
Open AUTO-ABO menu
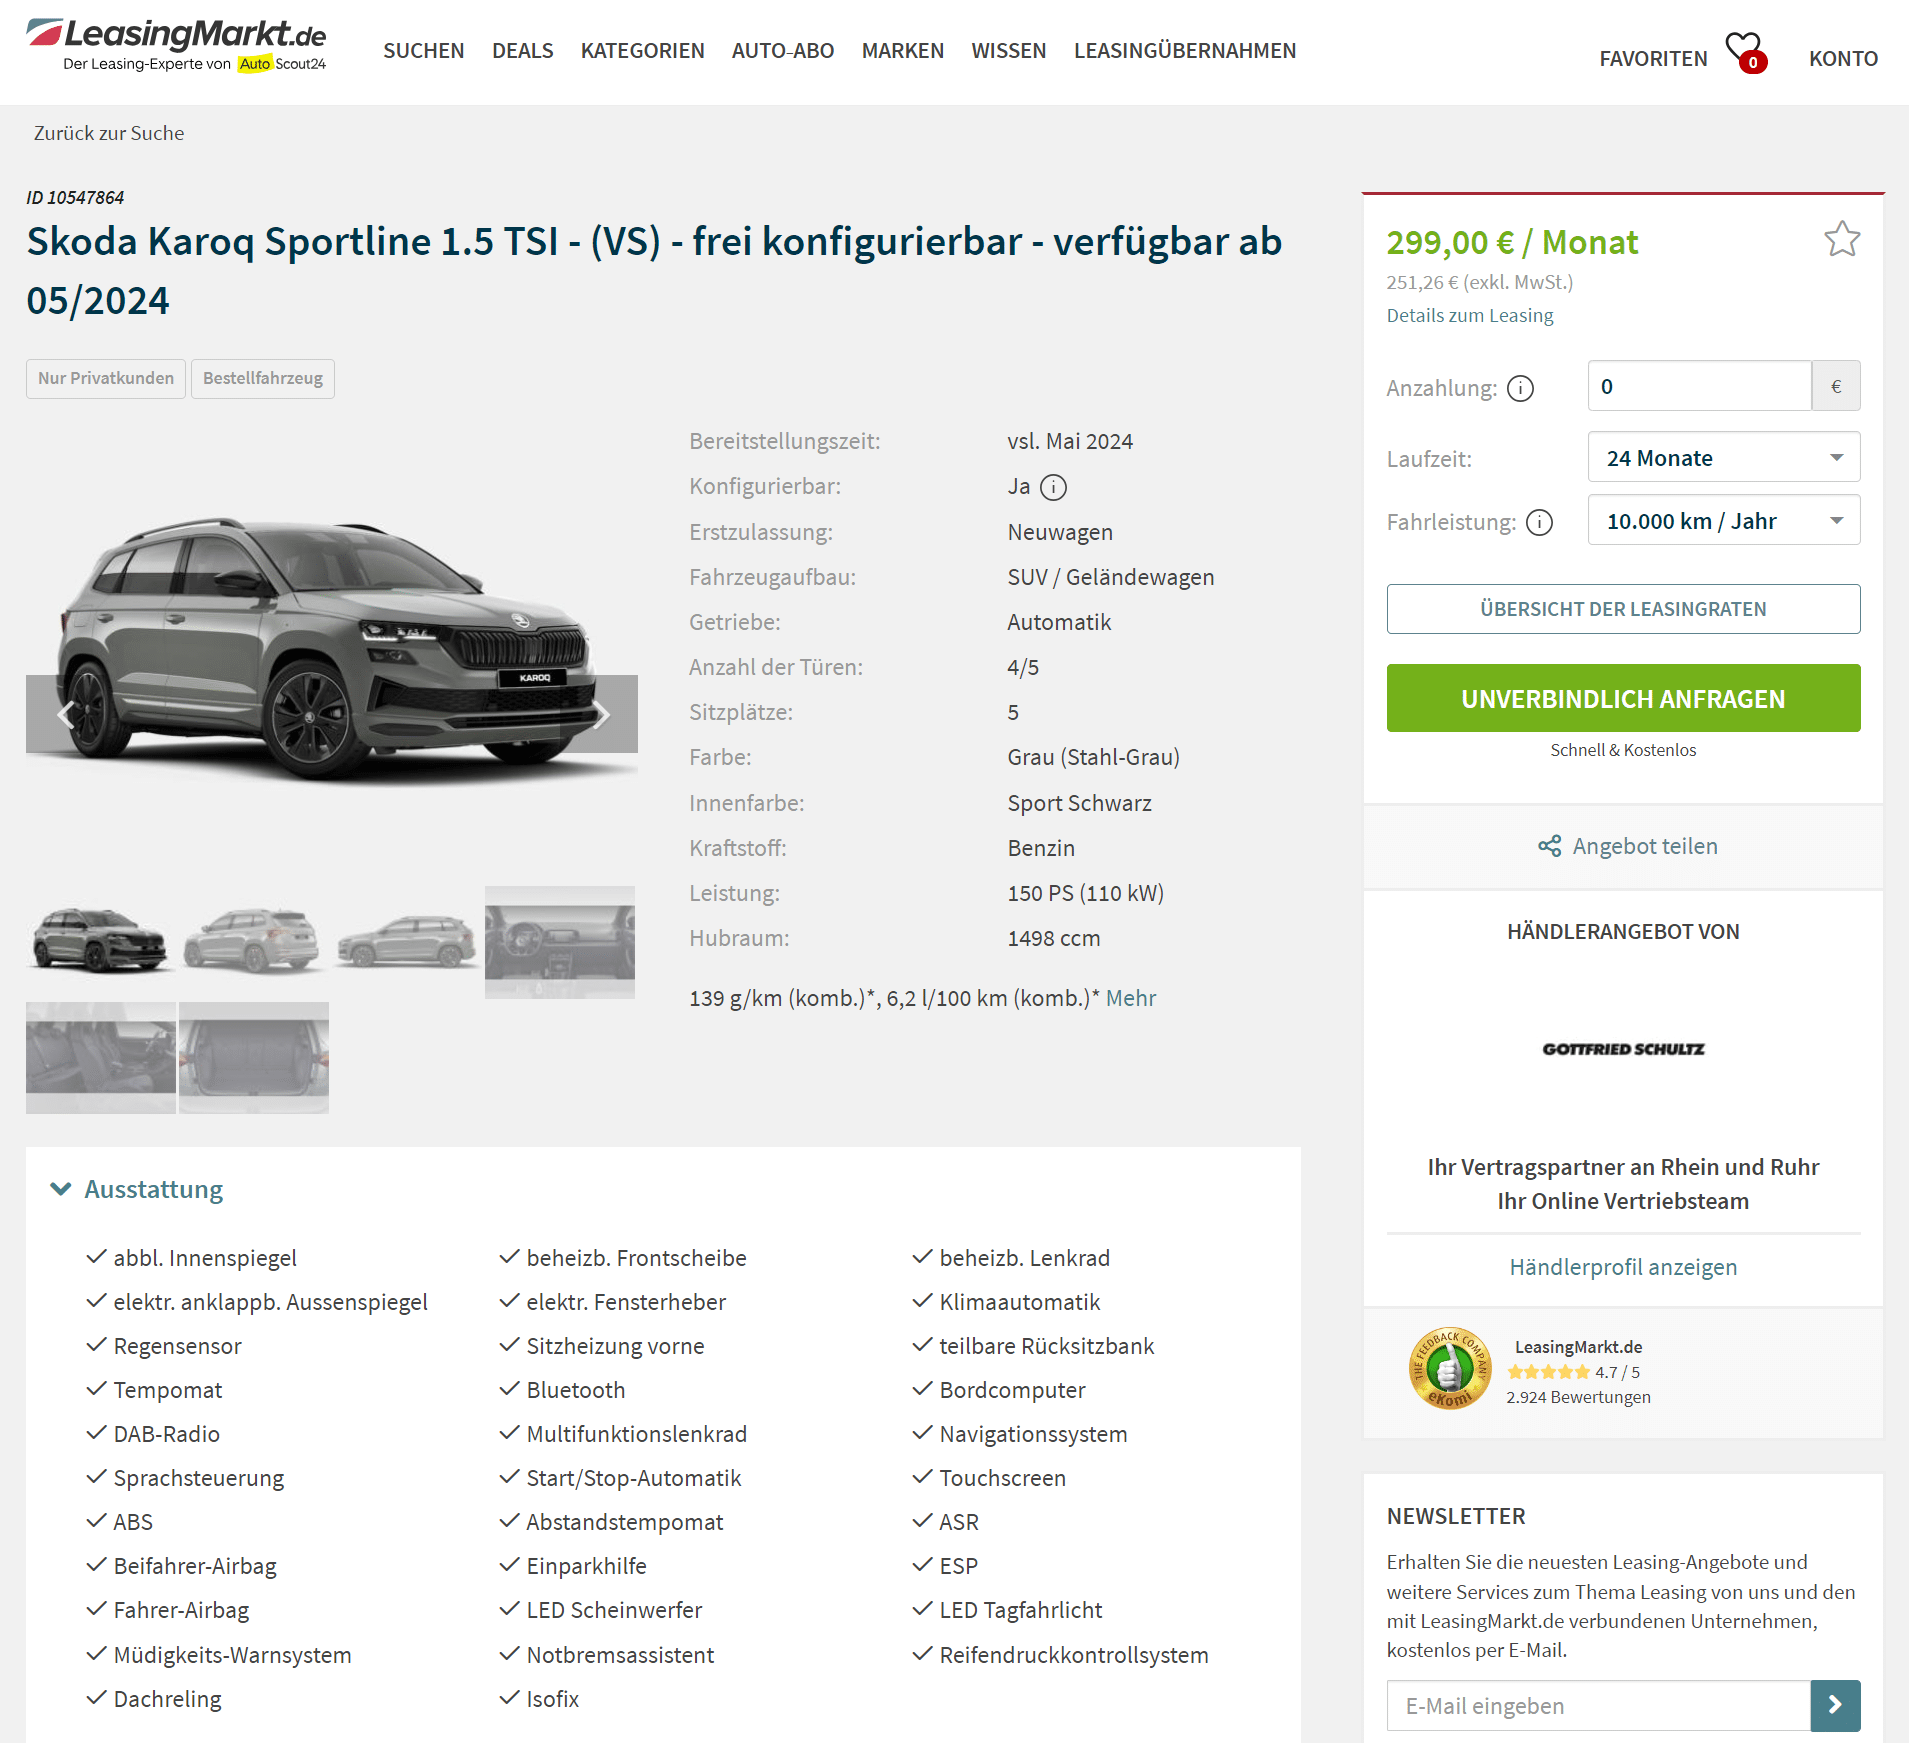point(783,51)
